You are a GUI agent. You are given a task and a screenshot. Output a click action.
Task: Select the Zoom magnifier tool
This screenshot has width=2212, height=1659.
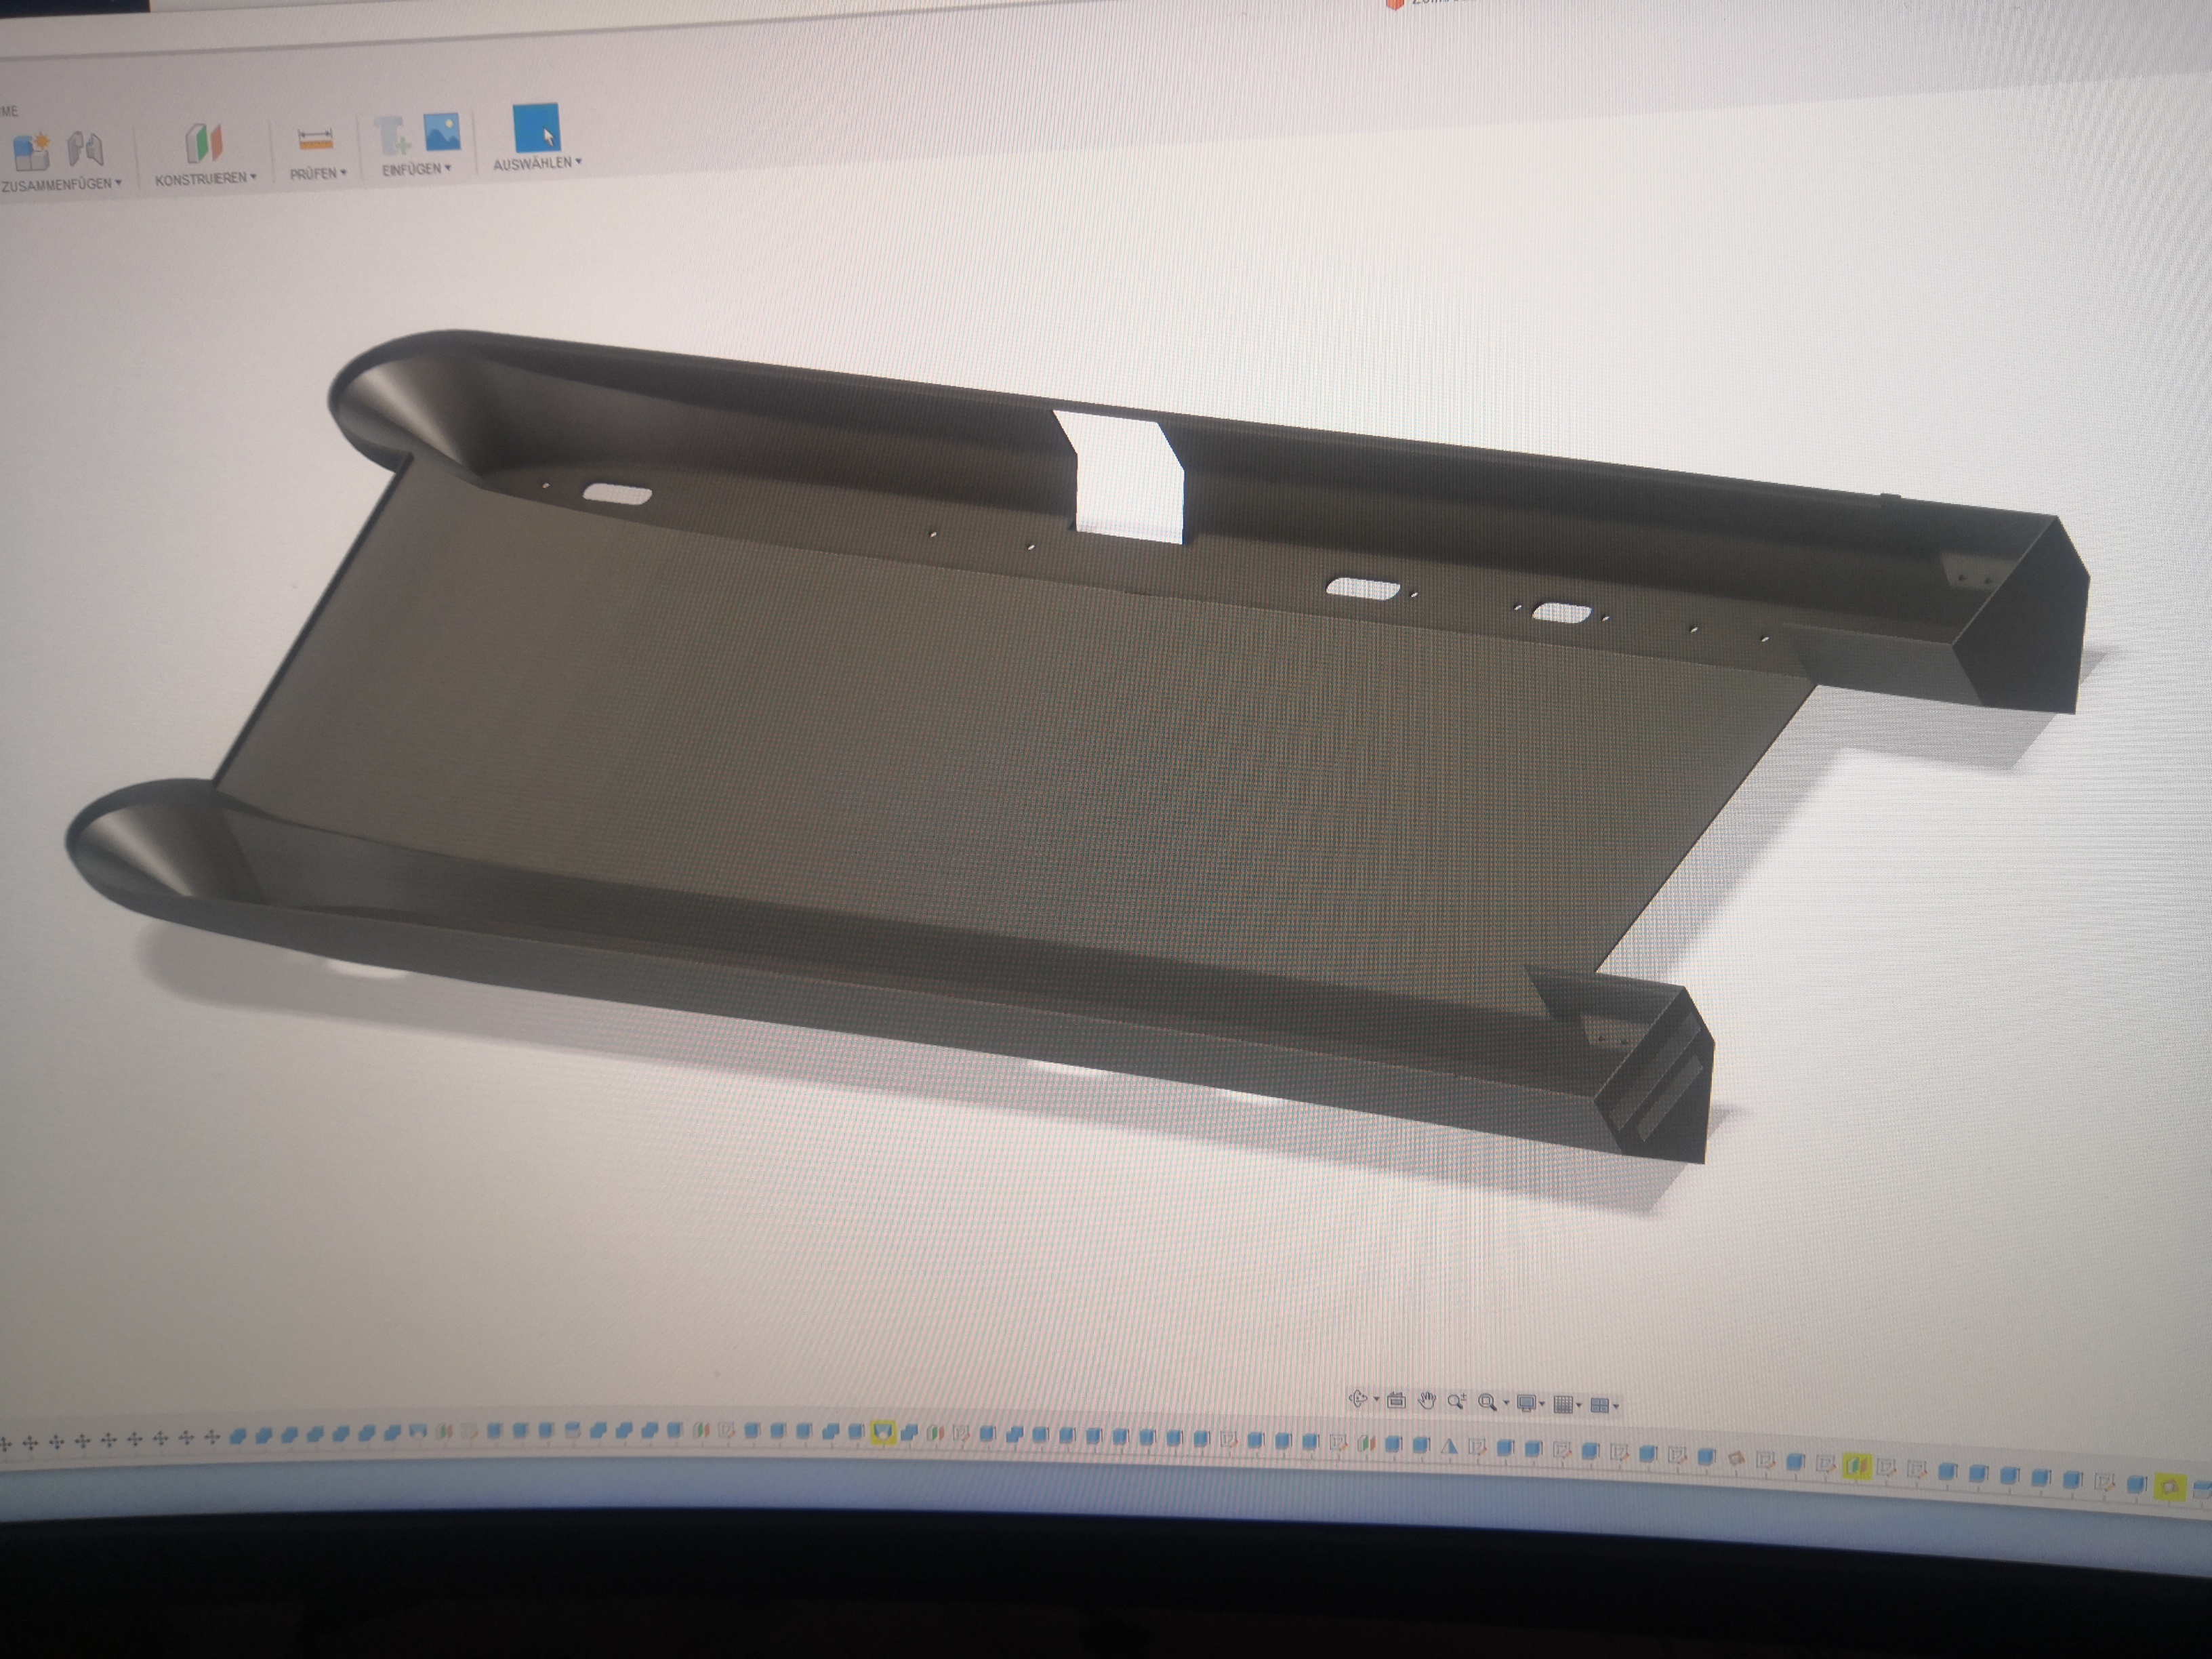[1457, 1402]
